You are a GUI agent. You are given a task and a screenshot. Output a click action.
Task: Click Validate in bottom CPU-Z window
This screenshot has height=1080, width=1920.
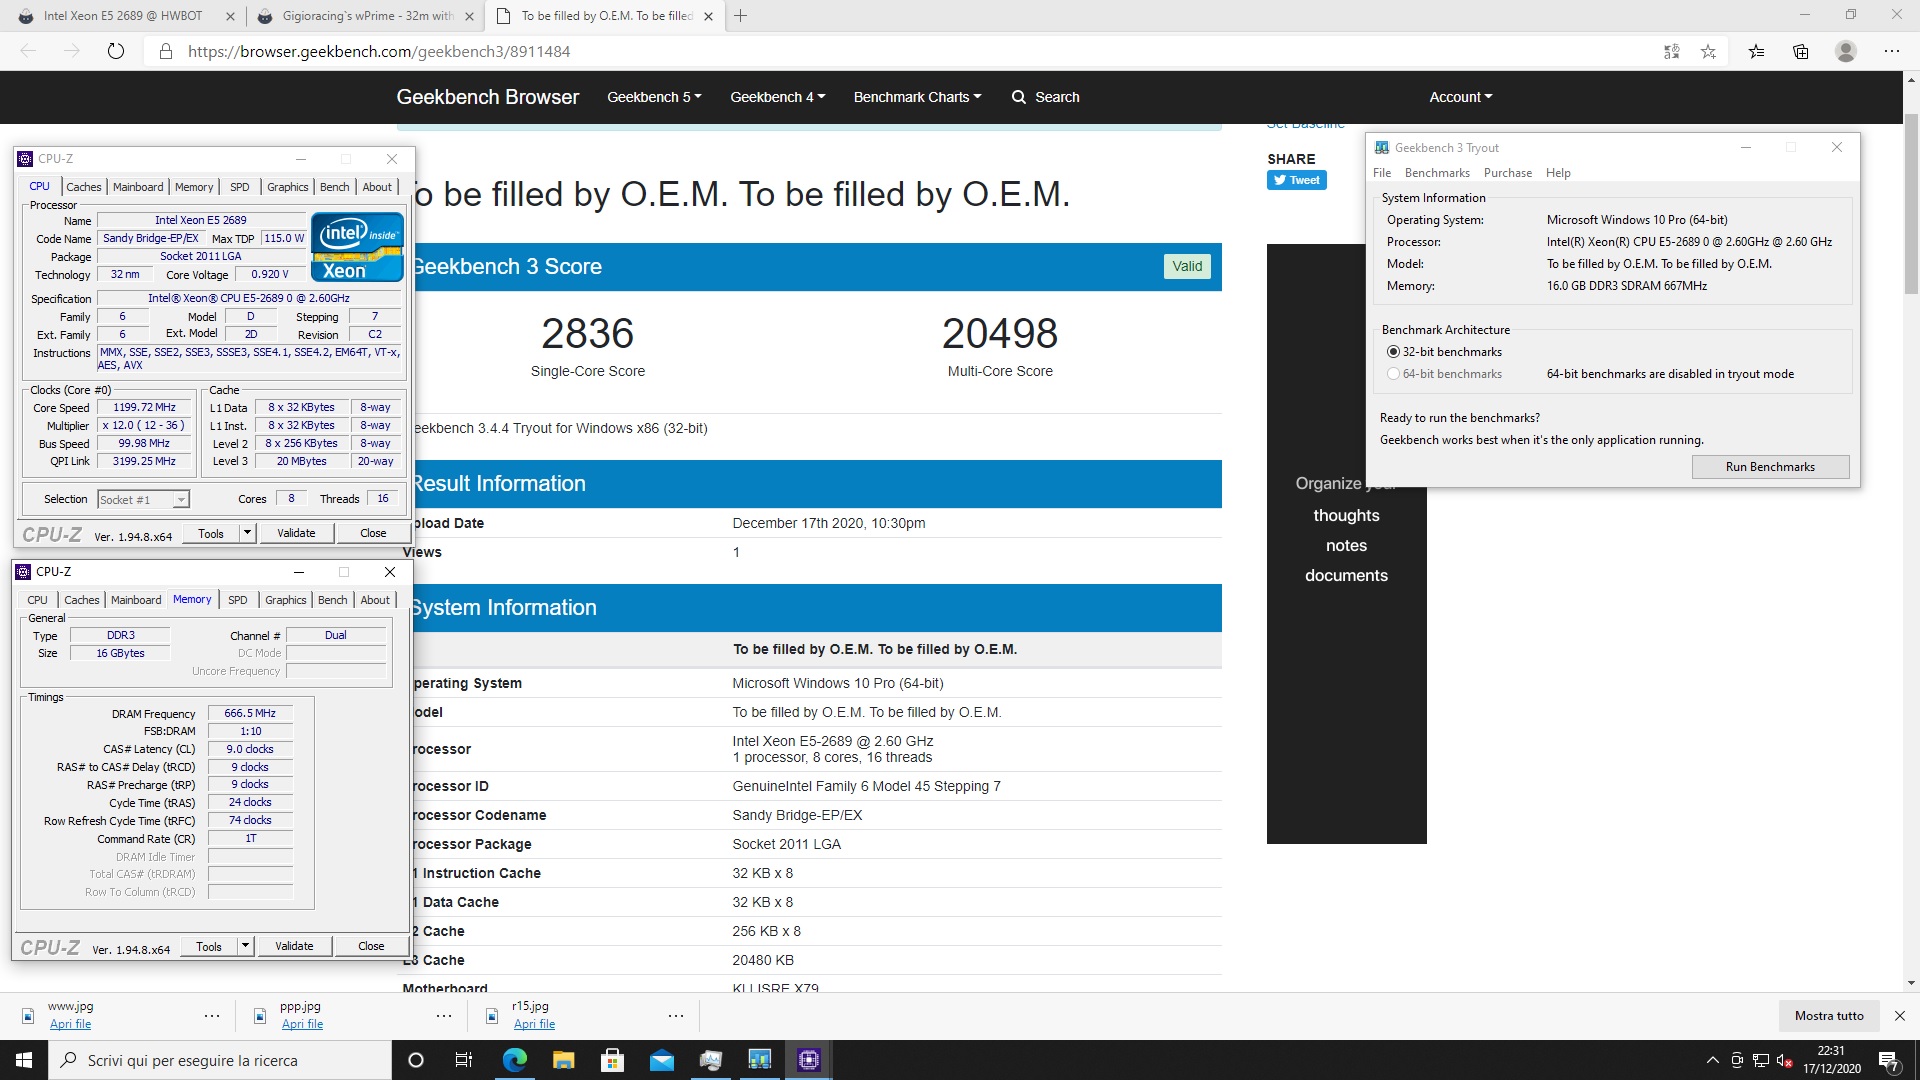pos(294,946)
